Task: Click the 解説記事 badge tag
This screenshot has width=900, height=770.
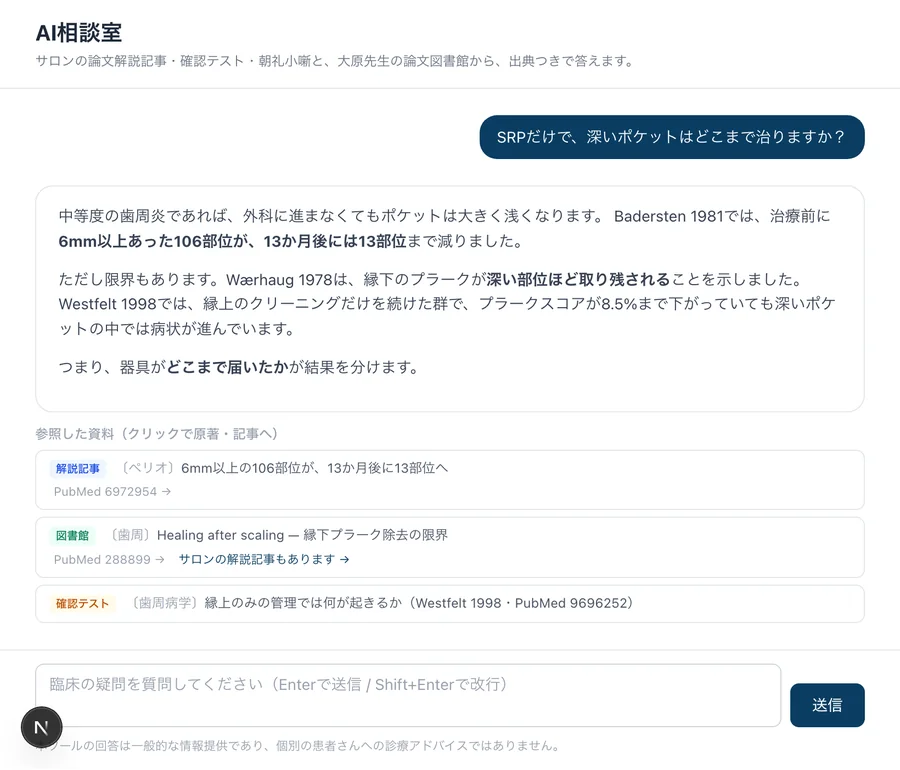Action: 77,469
